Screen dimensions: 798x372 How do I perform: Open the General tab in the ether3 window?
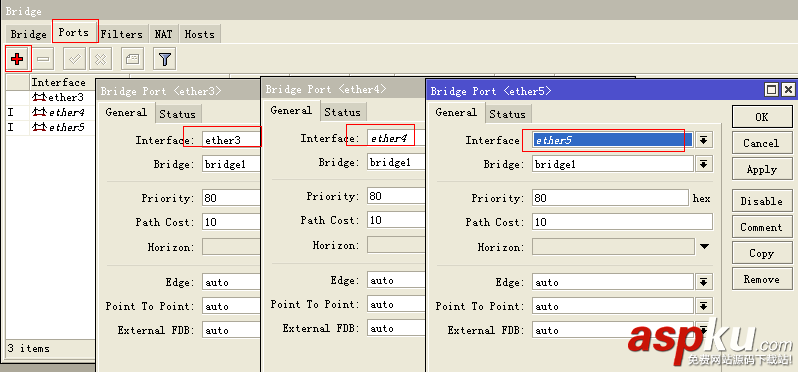pyautogui.click(x=126, y=112)
